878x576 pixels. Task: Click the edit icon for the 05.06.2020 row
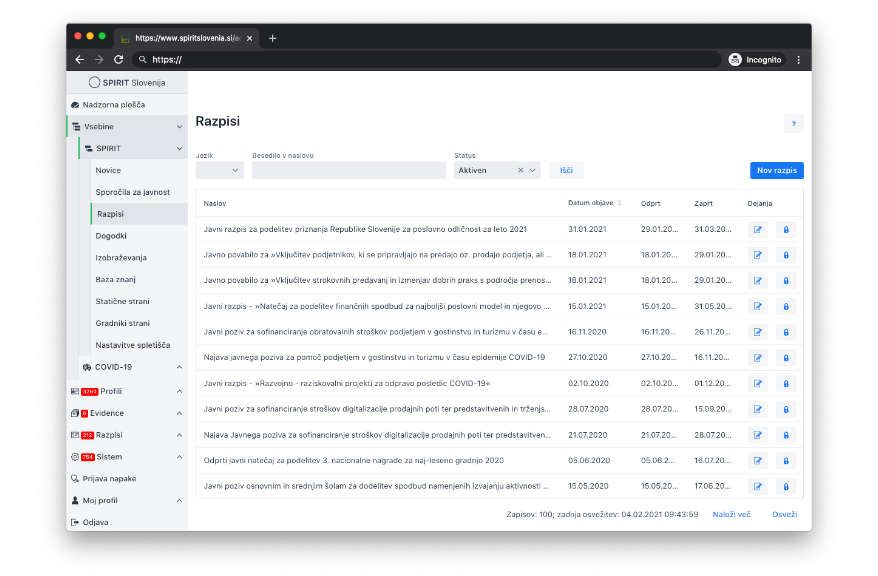pos(757,460)
